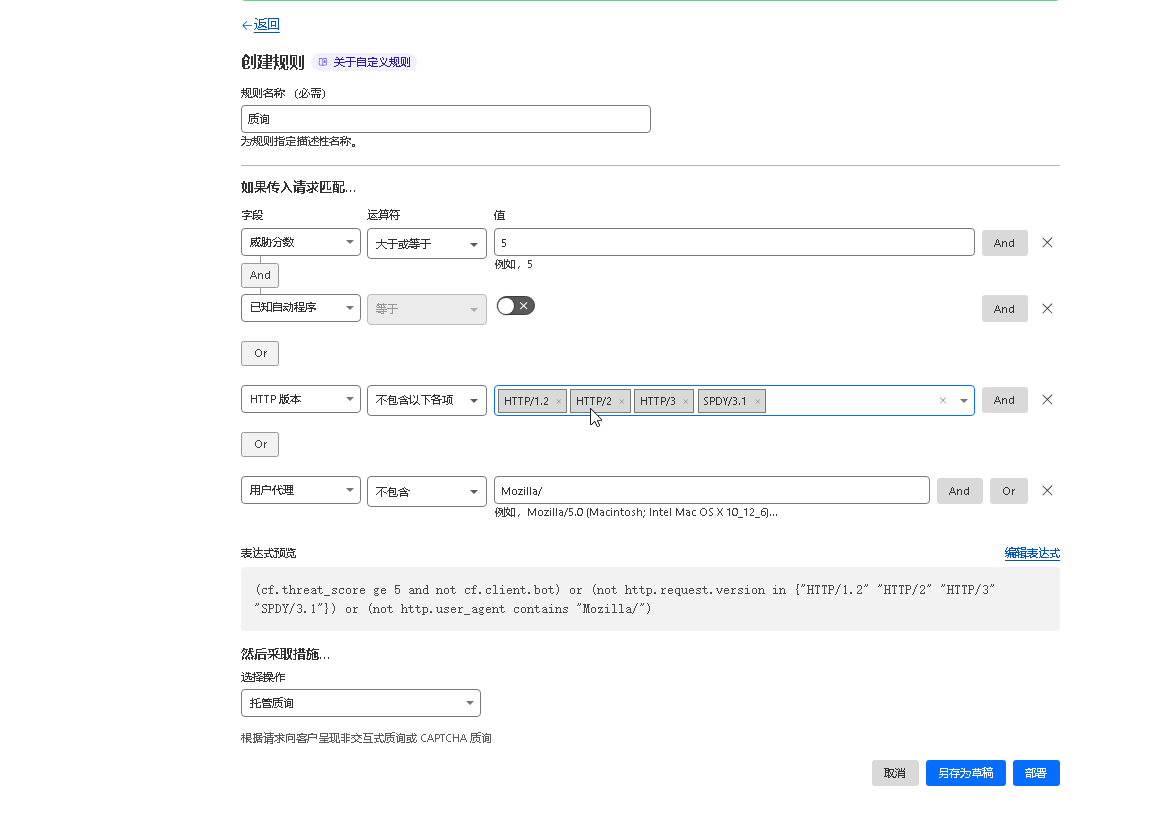1159x835 pixels.
Task: Open the 威胁分数 field dropdown
Action: [300, 242]
